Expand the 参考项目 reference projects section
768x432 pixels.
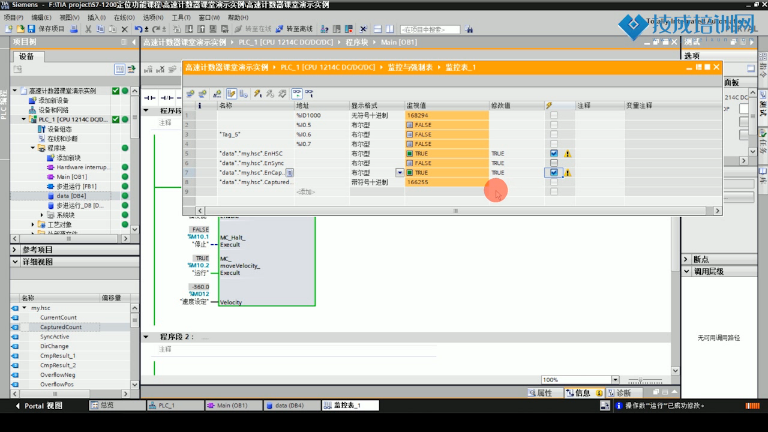click(14, 250)
